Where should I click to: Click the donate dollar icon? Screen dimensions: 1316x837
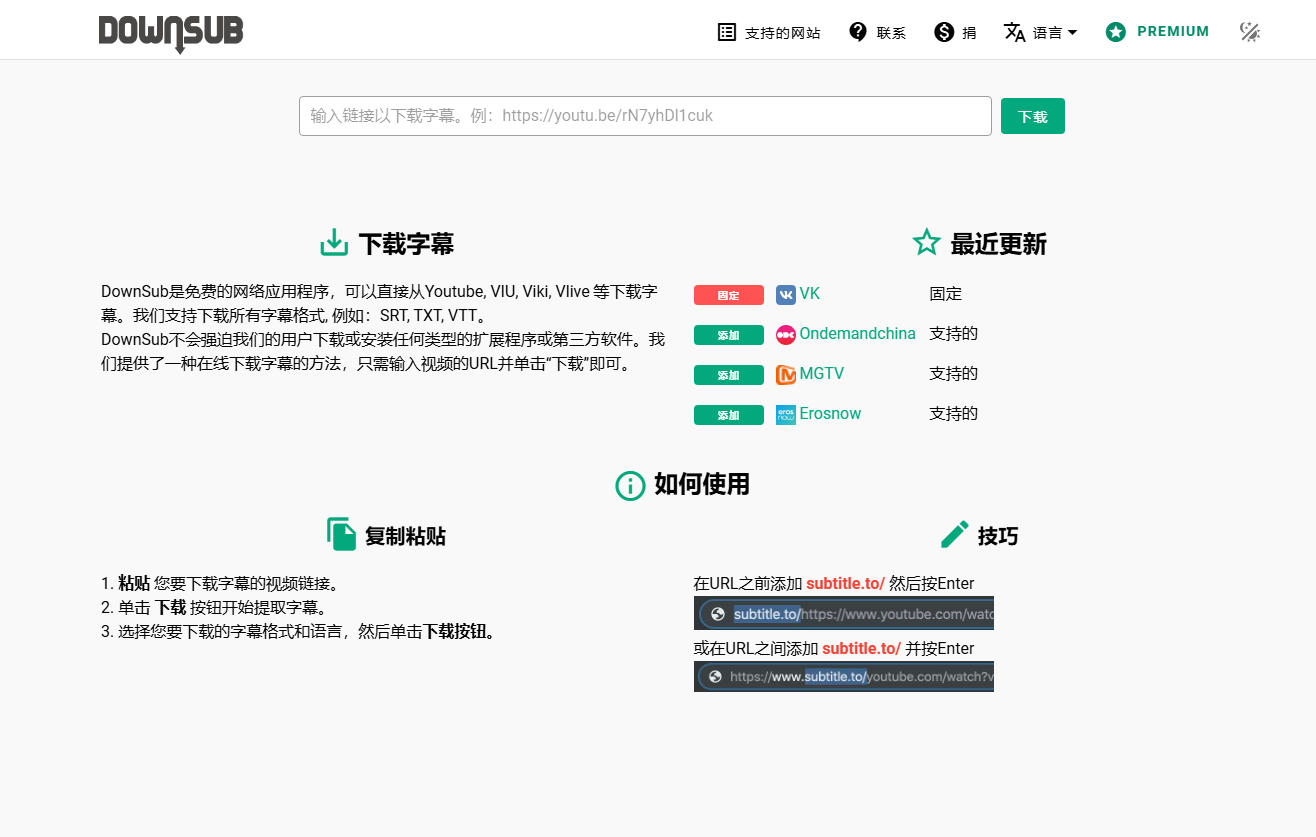pos(944,32)
